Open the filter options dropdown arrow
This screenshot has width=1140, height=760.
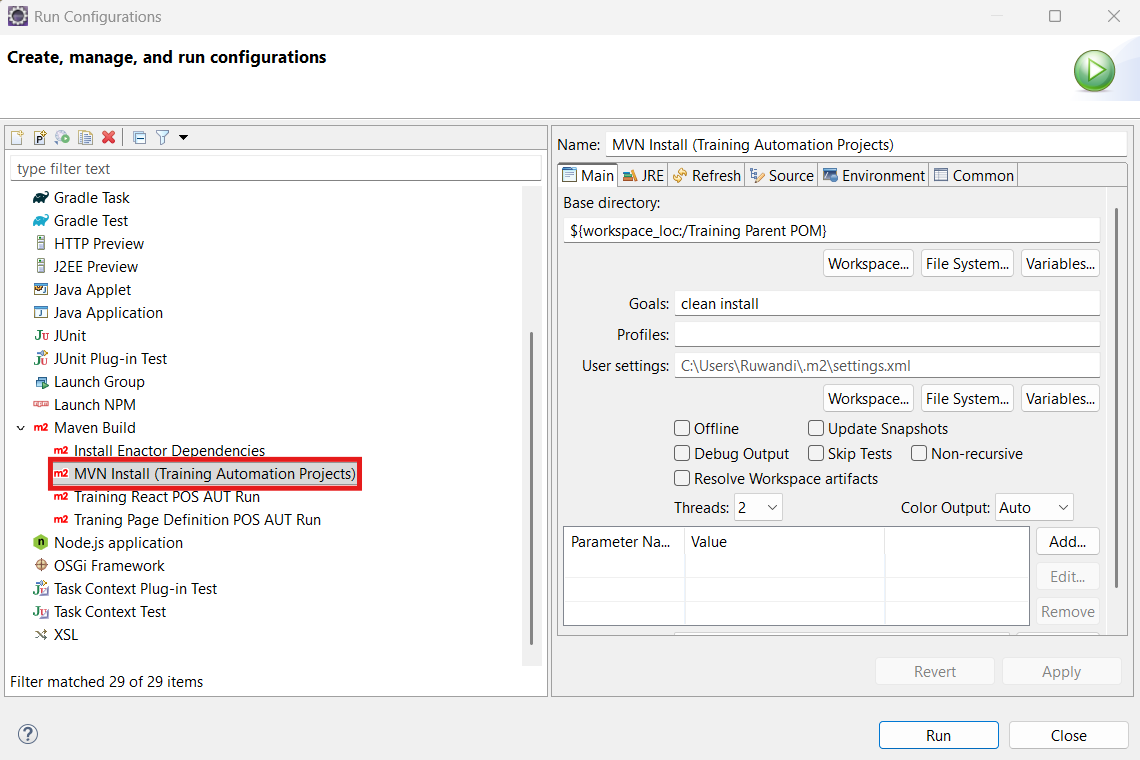(183, 137)
